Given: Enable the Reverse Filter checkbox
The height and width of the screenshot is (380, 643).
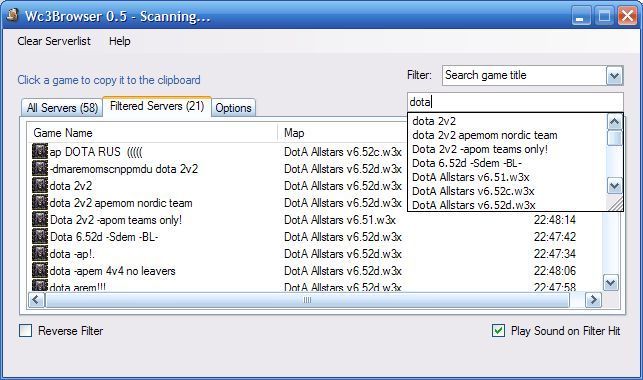Looking at the screenshot, I should [x=25, y=330].
